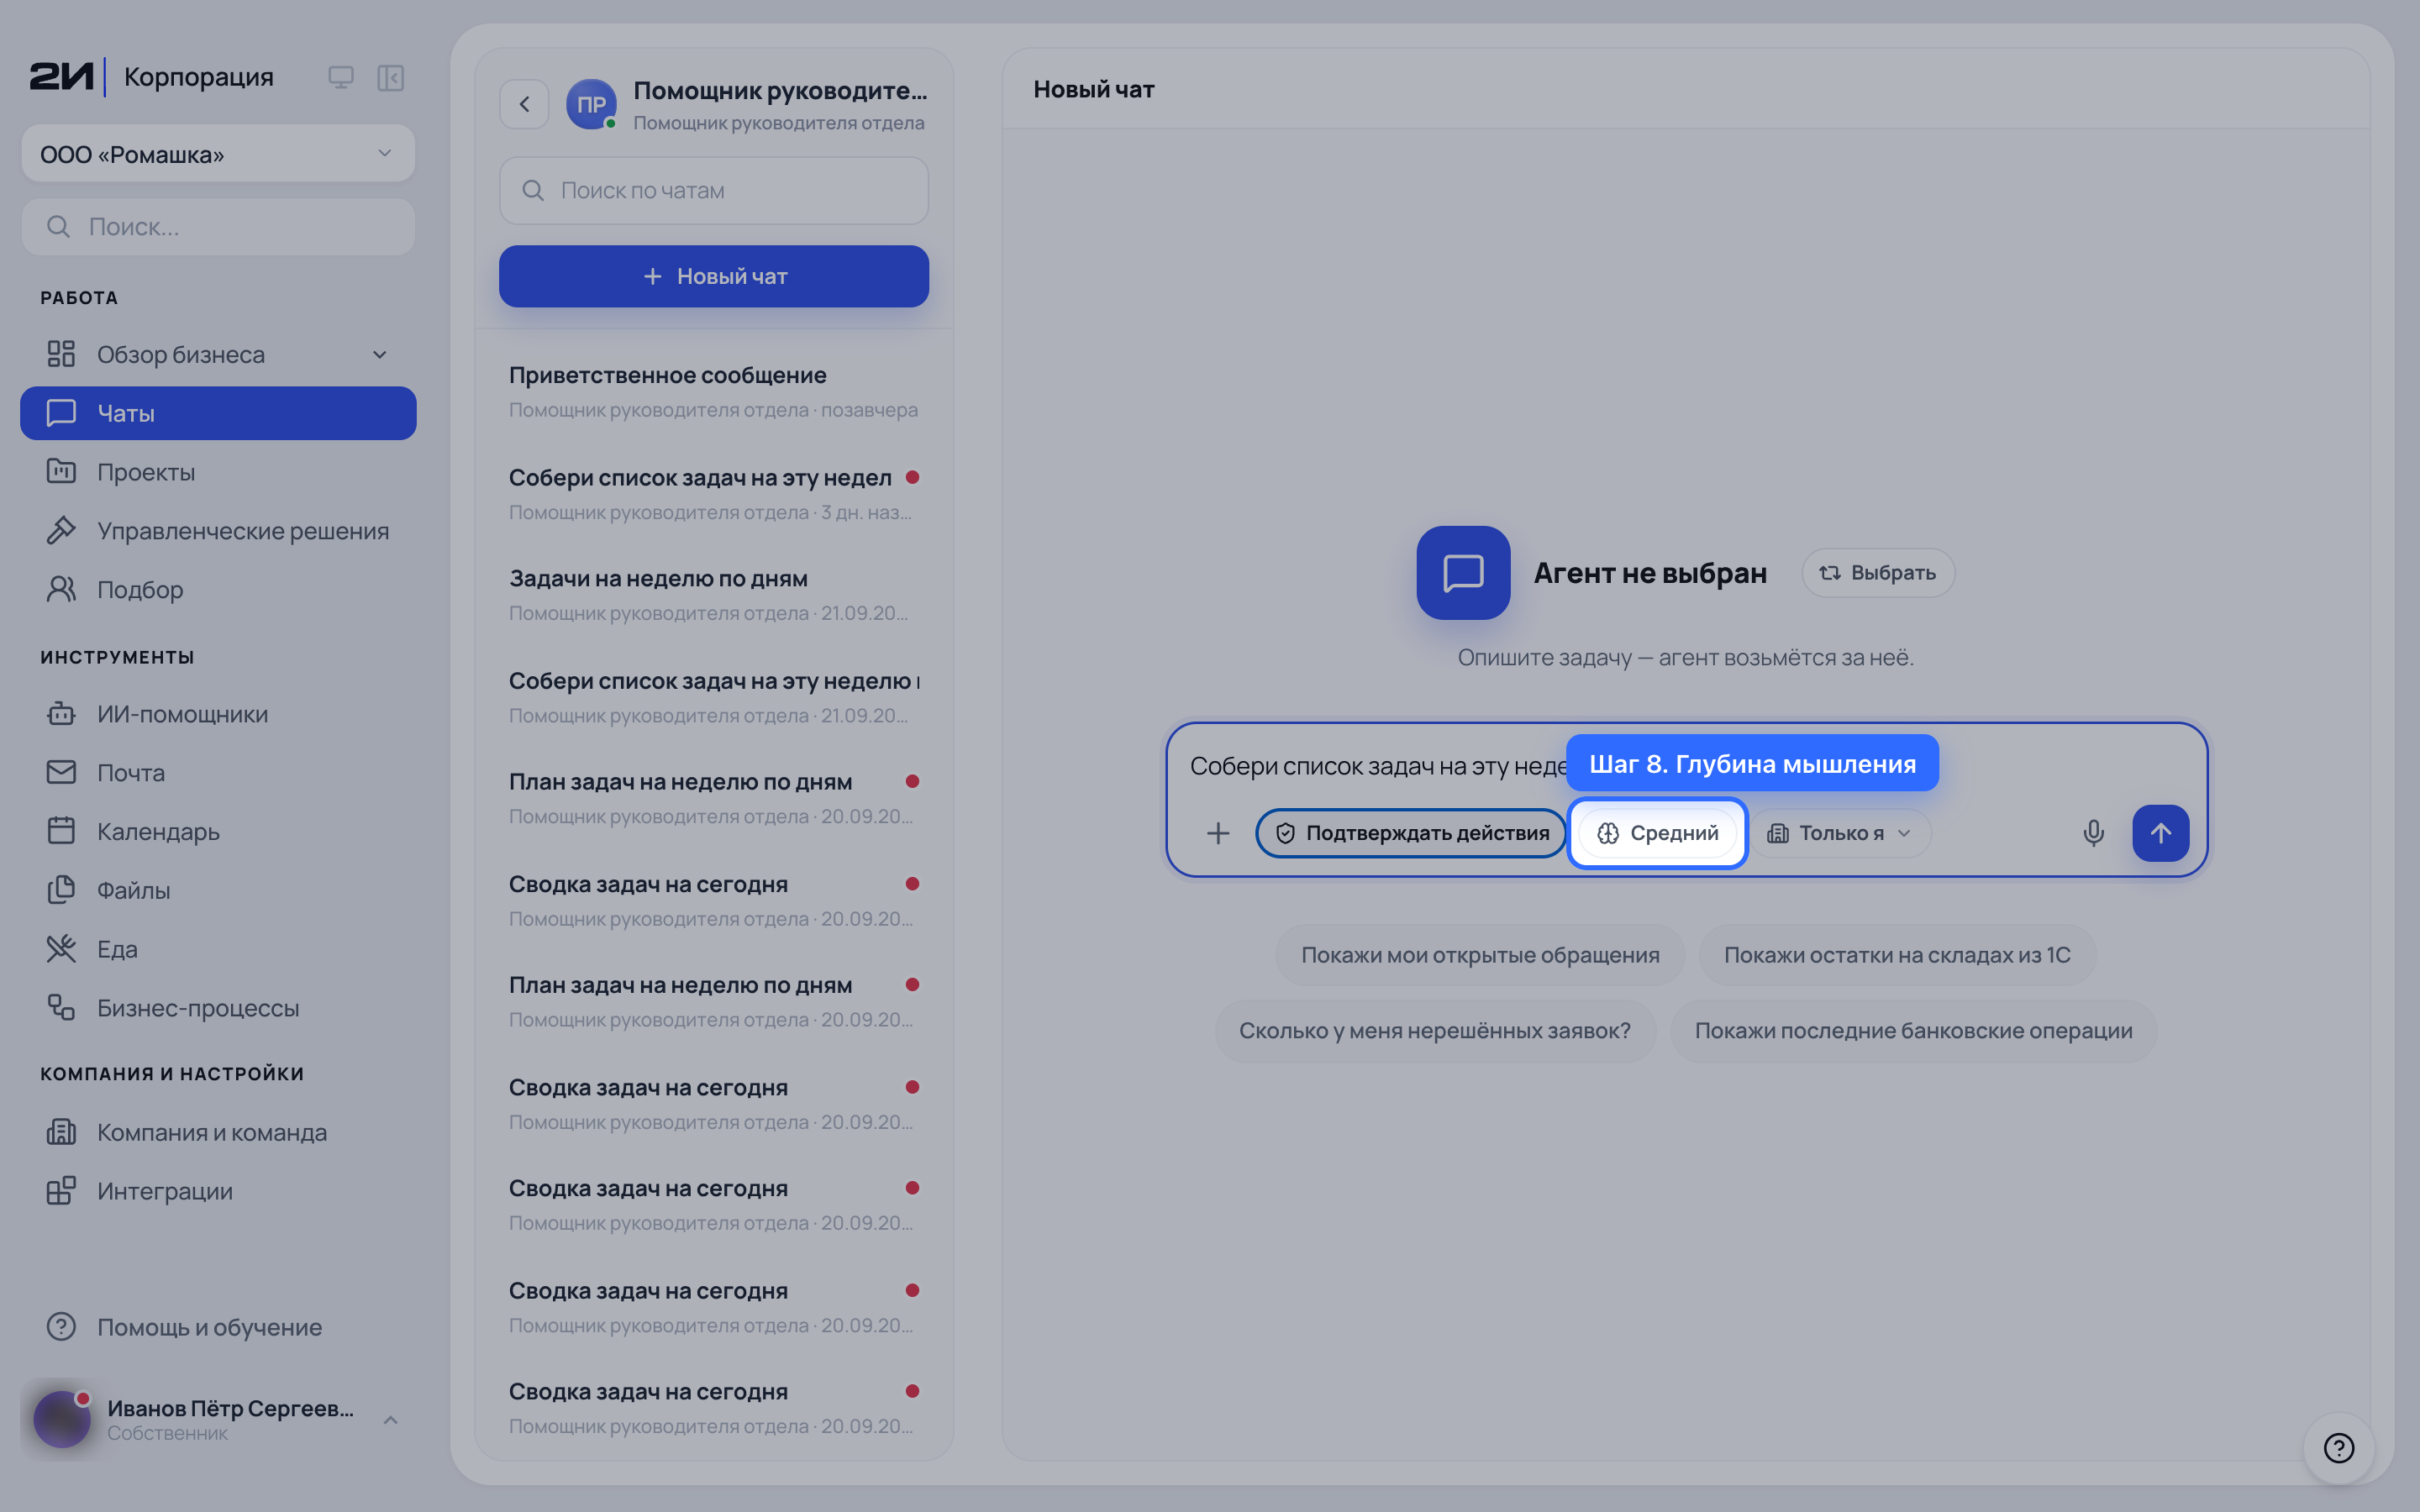Click the back arrow in chat list

524,104
